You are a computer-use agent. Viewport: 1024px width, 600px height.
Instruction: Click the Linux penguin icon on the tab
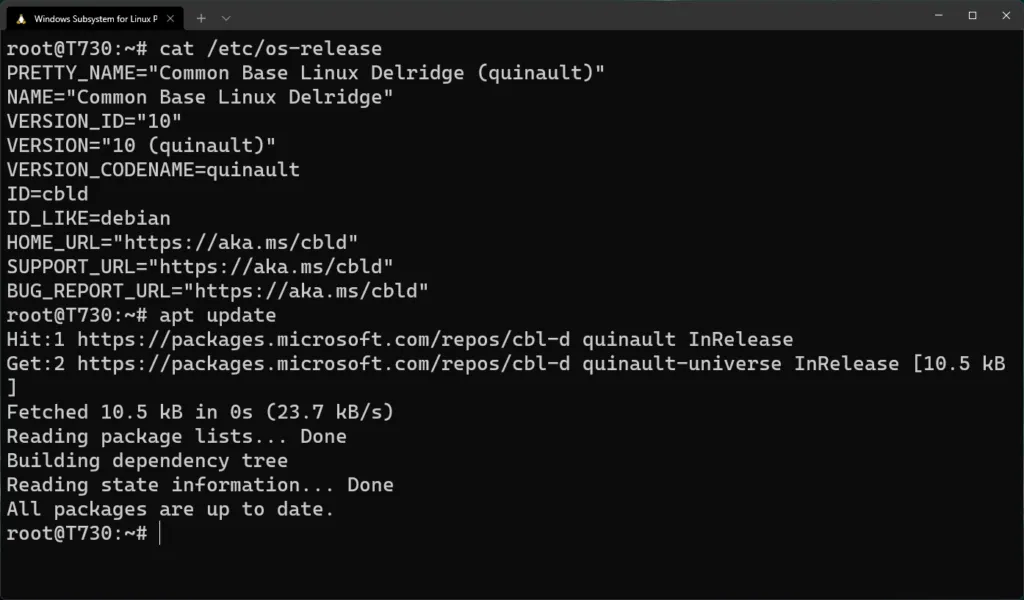22,18
